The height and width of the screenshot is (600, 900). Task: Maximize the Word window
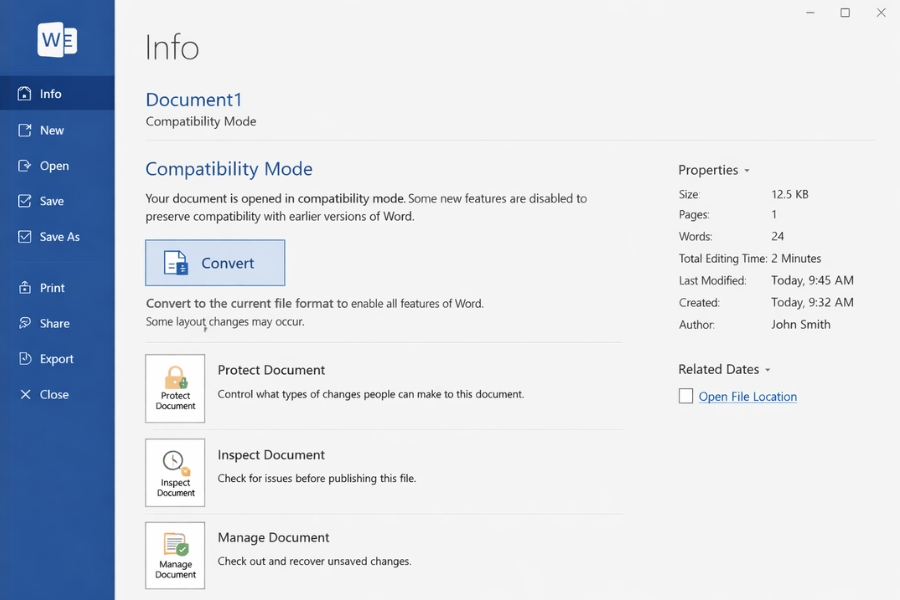click(x=845, y=13)
